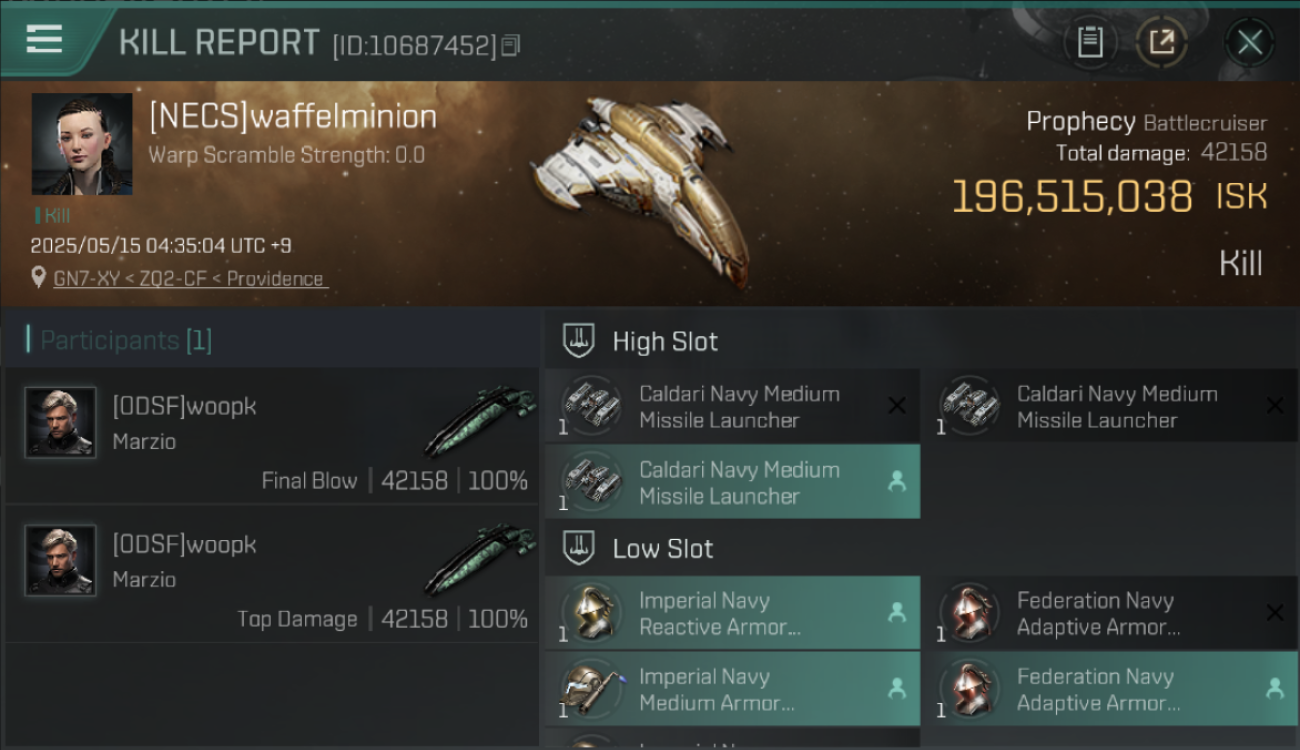Select the Top Damage participant woopk
Viewport: 1300px width, 750px height.
(x=272, y=574)
